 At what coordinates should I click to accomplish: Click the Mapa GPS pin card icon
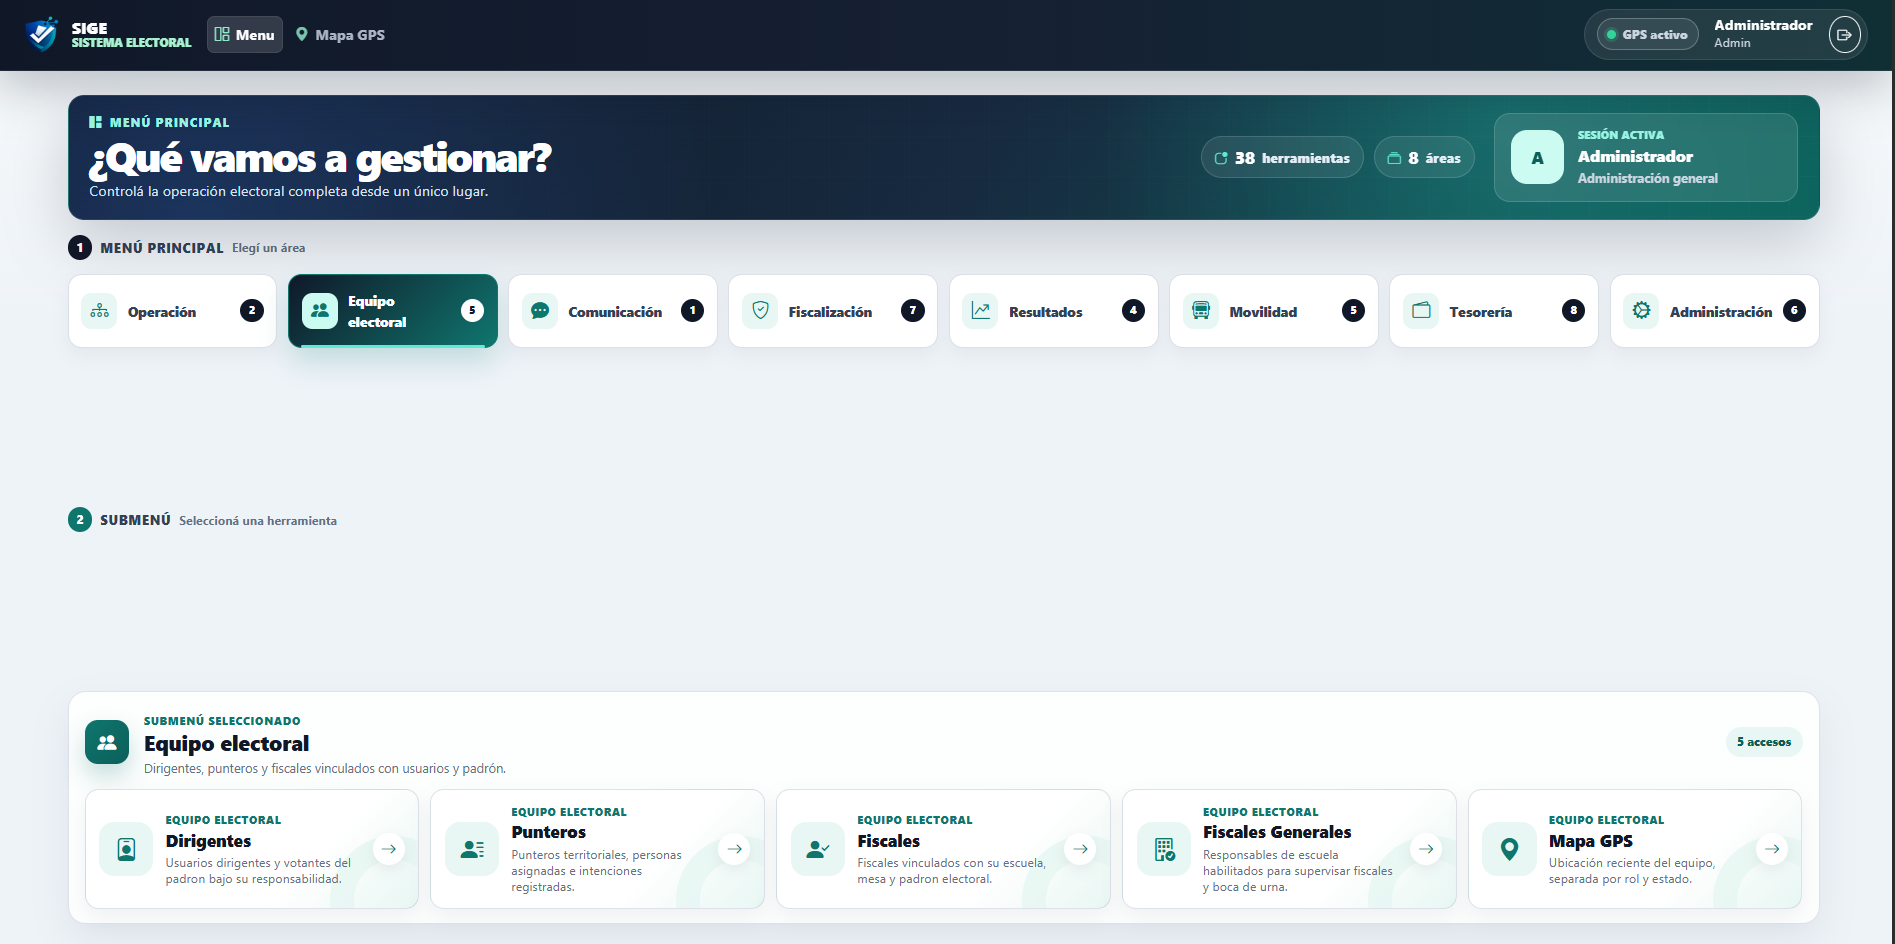pos(1510,849)
